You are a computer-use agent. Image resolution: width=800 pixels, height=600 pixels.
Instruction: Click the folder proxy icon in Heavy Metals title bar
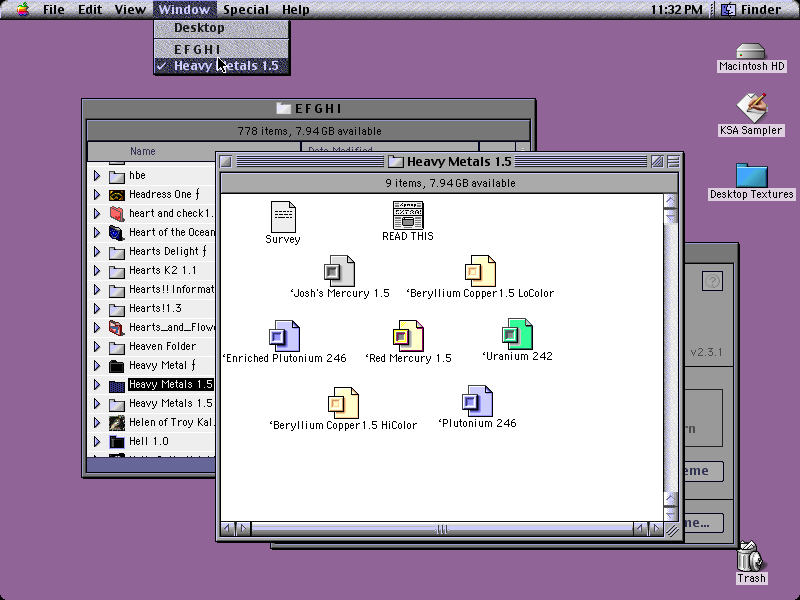tap(395, 162)
